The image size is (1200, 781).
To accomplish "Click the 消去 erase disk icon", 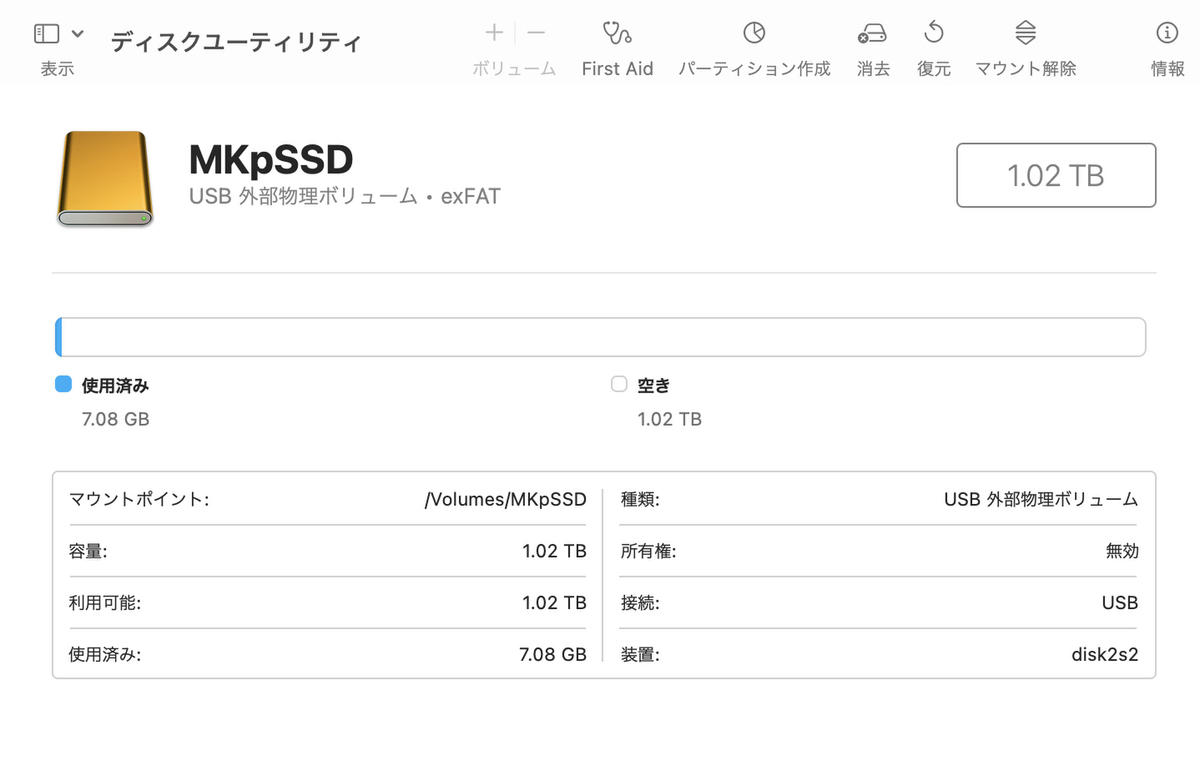I will [x=872, y=34].
